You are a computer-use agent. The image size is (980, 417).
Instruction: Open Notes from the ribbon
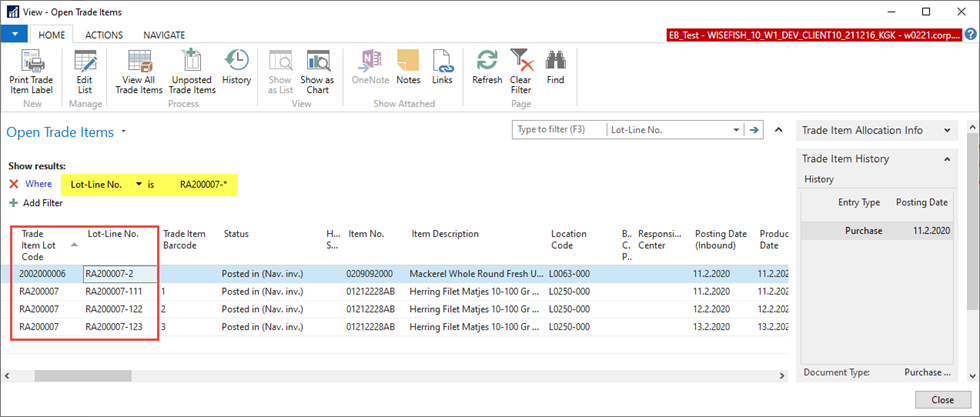coord(408,60)
